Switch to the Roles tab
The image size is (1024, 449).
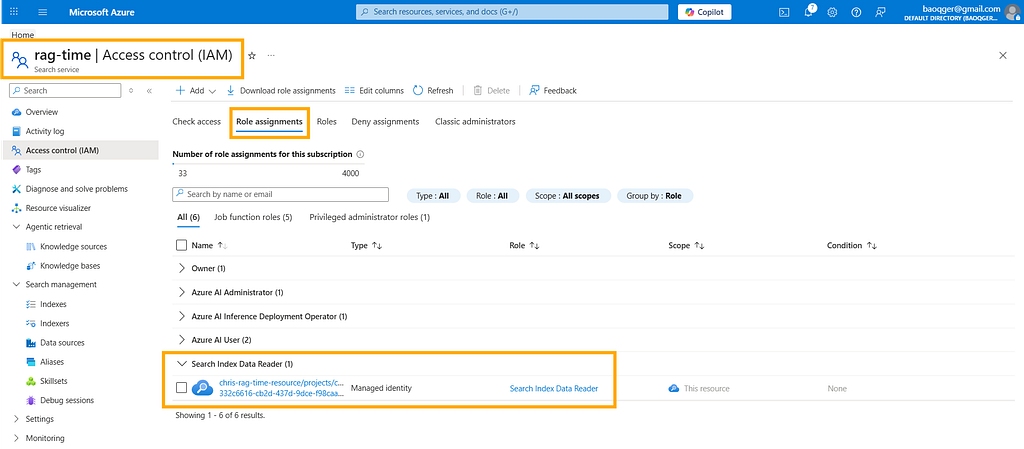coord(327,121)
